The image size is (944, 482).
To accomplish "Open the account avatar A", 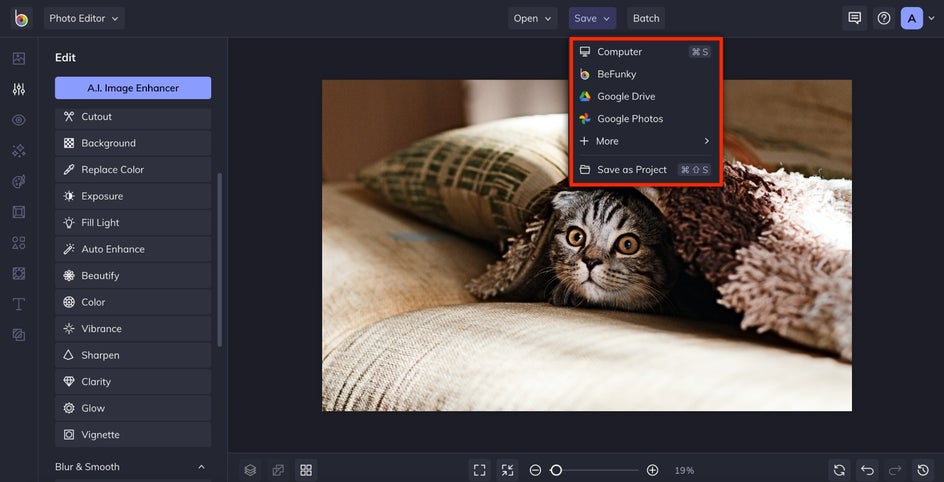I will coord(911,18).
